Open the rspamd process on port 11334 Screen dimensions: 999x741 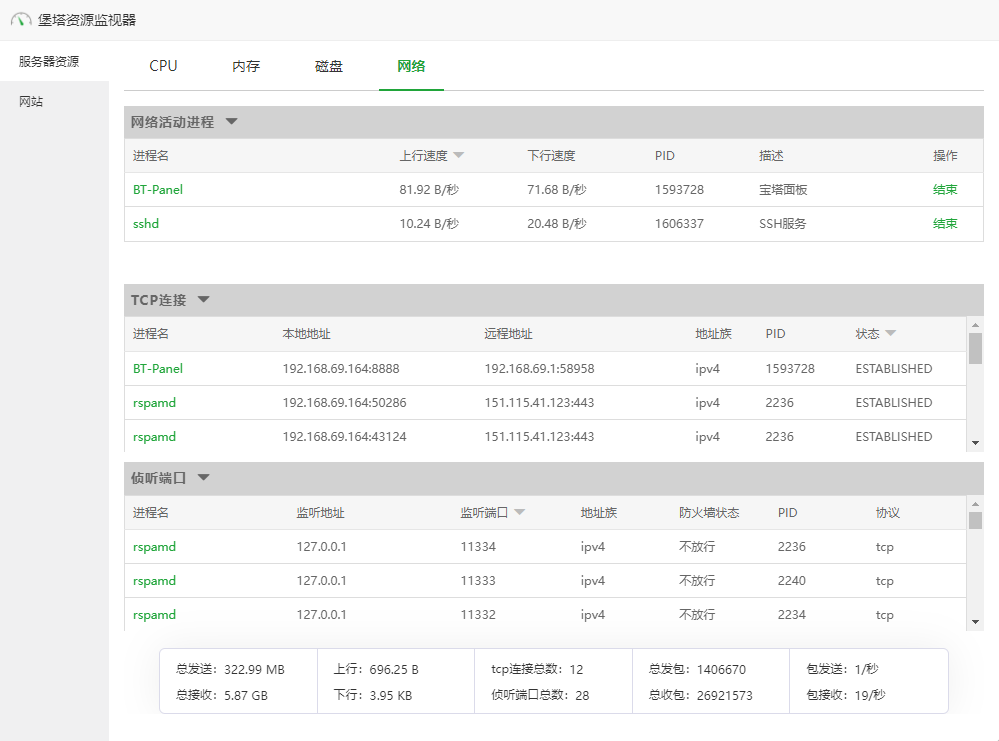(x=154, y=547)
